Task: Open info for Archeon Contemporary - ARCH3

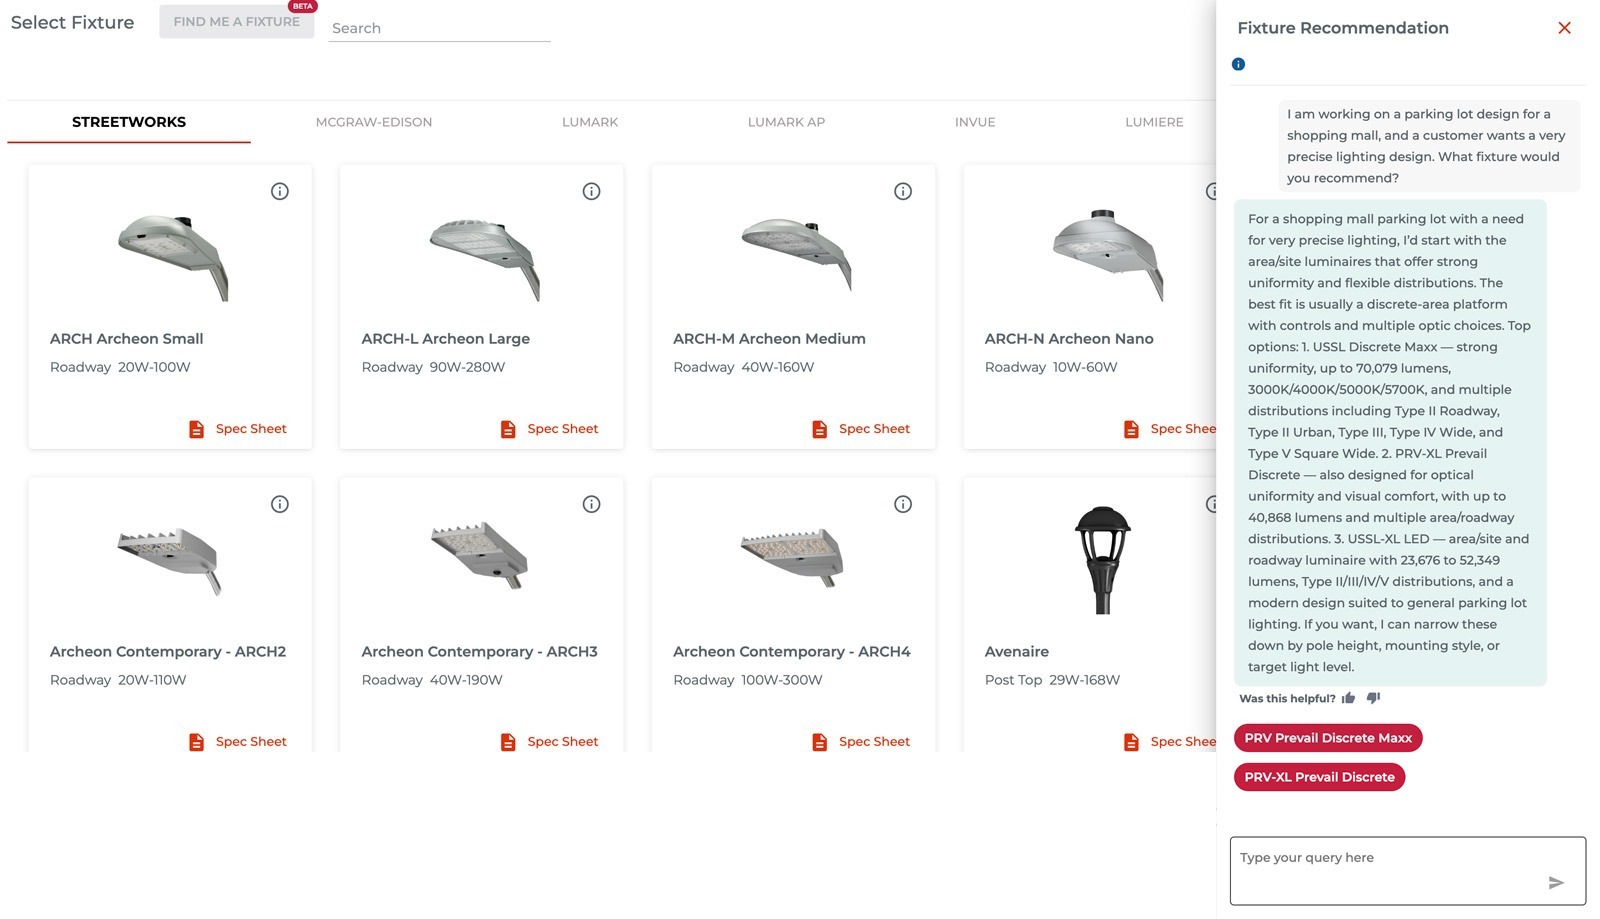Action: [x=592, y=504]
